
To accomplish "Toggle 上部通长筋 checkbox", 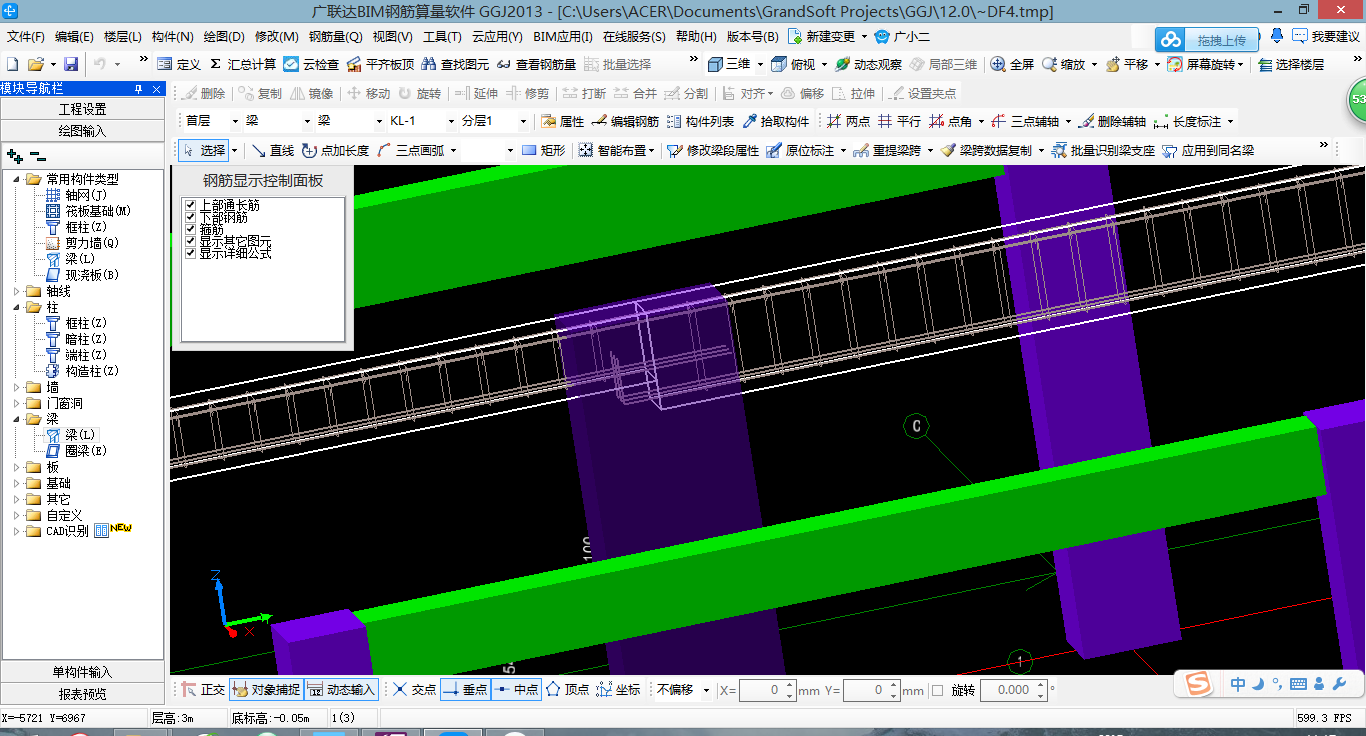I will [190, 205].
